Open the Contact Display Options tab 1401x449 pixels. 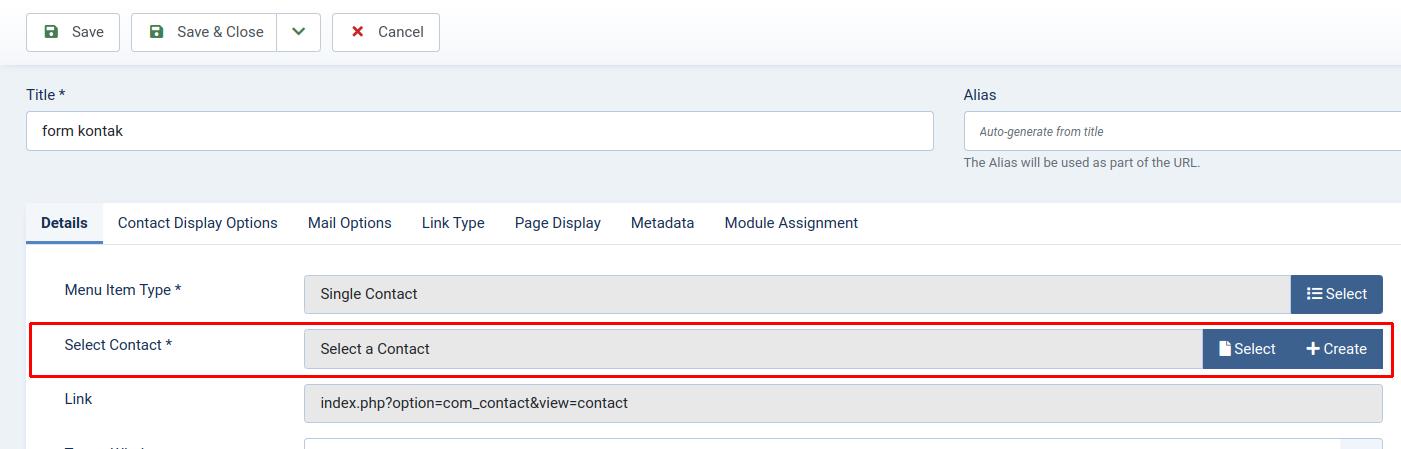tap(197, 223)
